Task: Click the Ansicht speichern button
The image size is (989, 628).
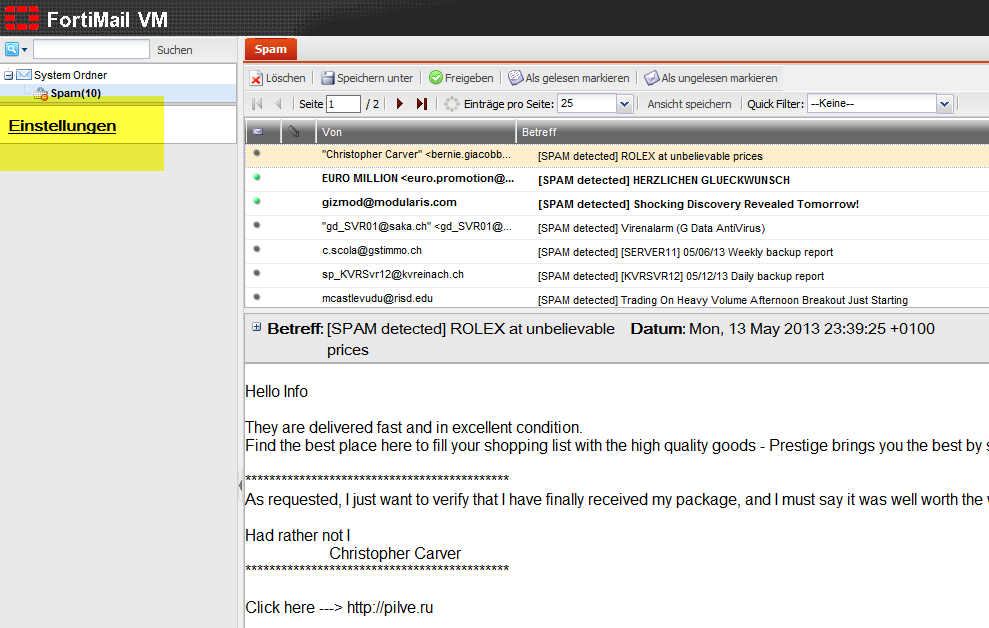Action: tap(689, 104)
